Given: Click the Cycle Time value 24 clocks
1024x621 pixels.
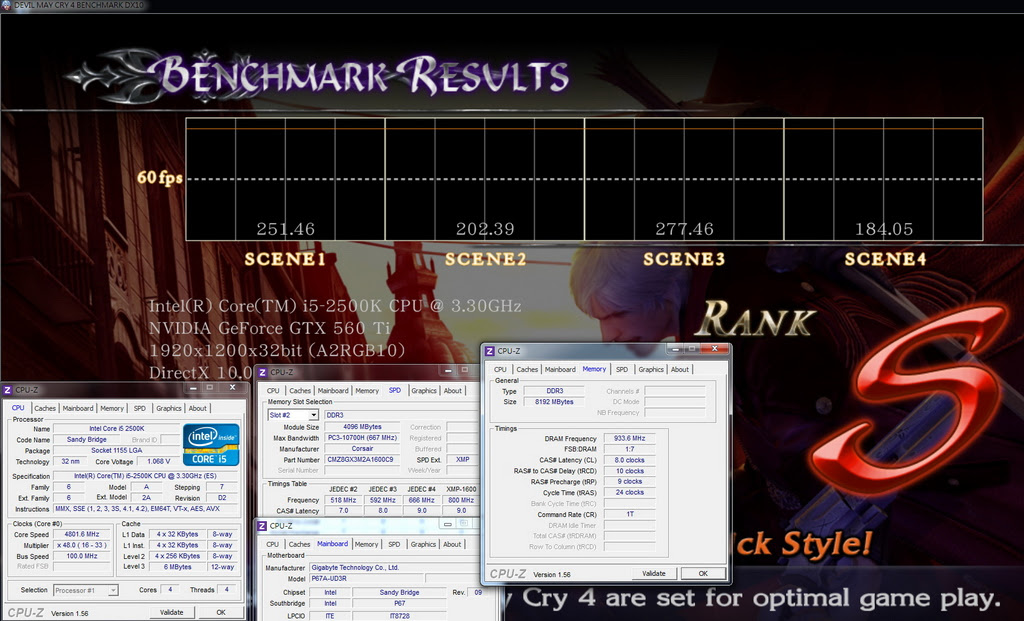Looking at the screenshot, I should tap(630, 492).
